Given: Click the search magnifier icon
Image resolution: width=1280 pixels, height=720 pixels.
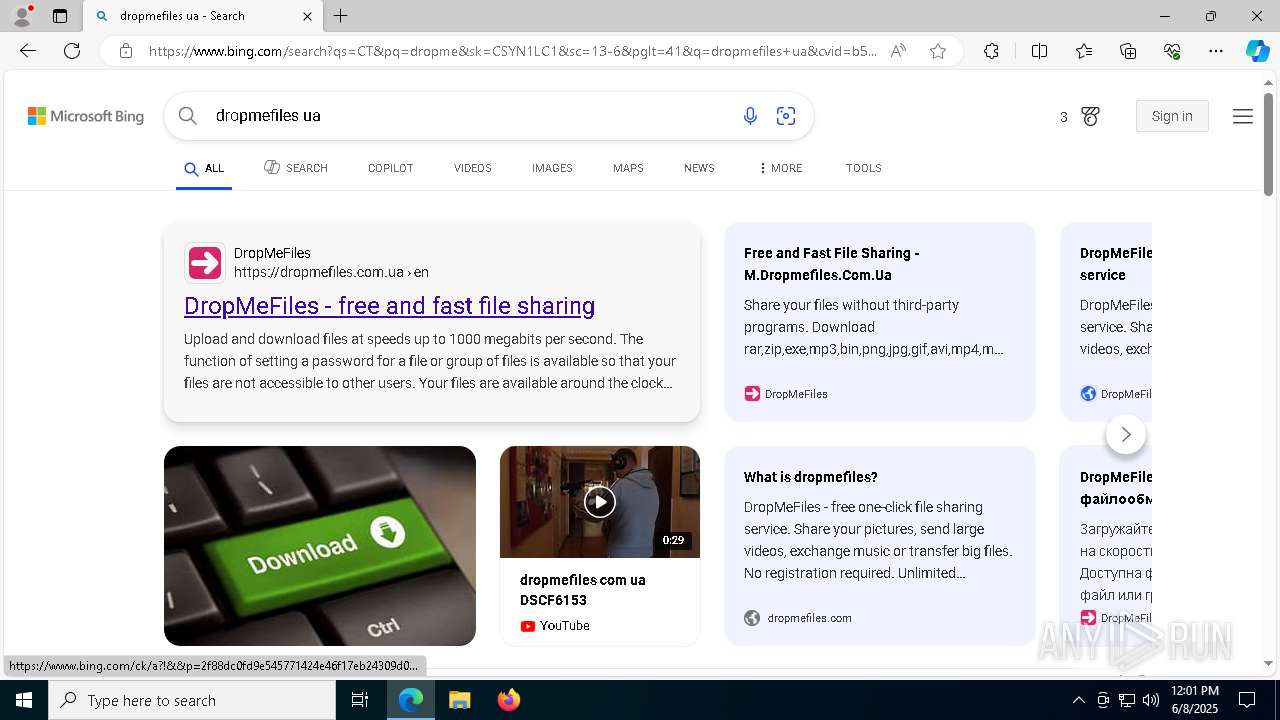Looking at the screenshot, I should 187,116.
